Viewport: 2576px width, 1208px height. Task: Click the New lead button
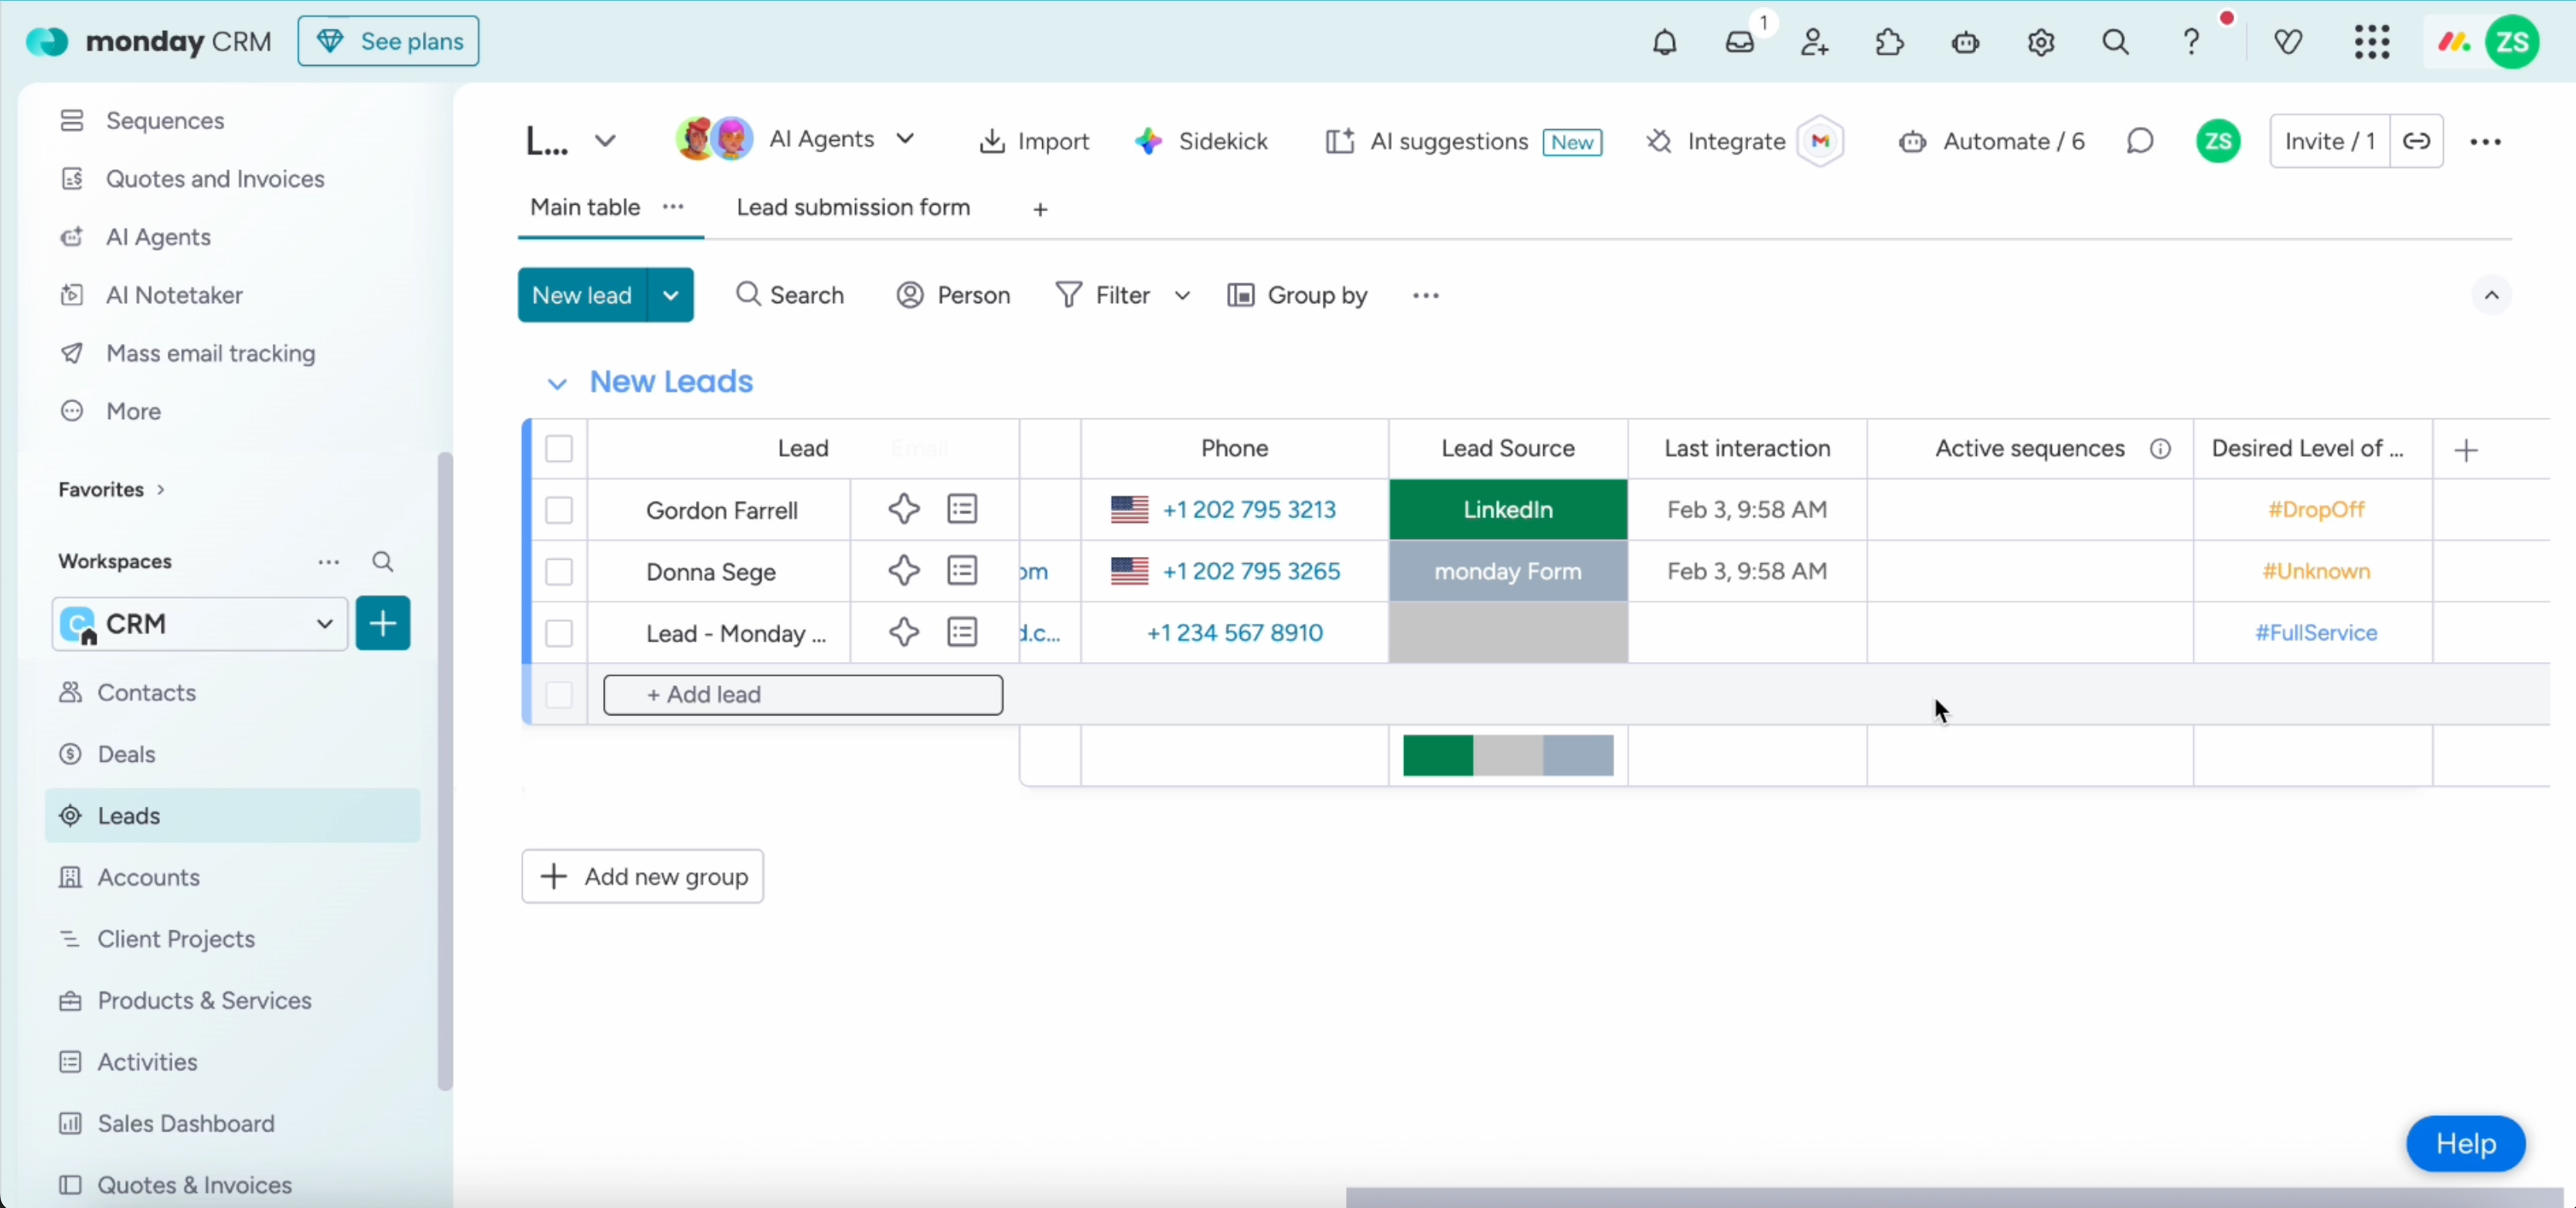tap(582, 295)
